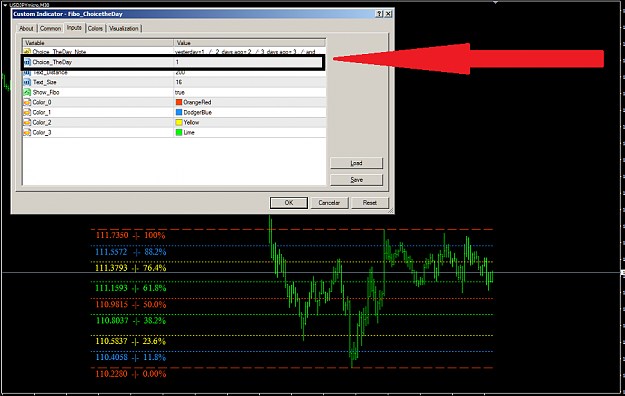The image size is (625, 396).
Task: Click the 110.4058 11.8% Fibo label
Action: 131,357
